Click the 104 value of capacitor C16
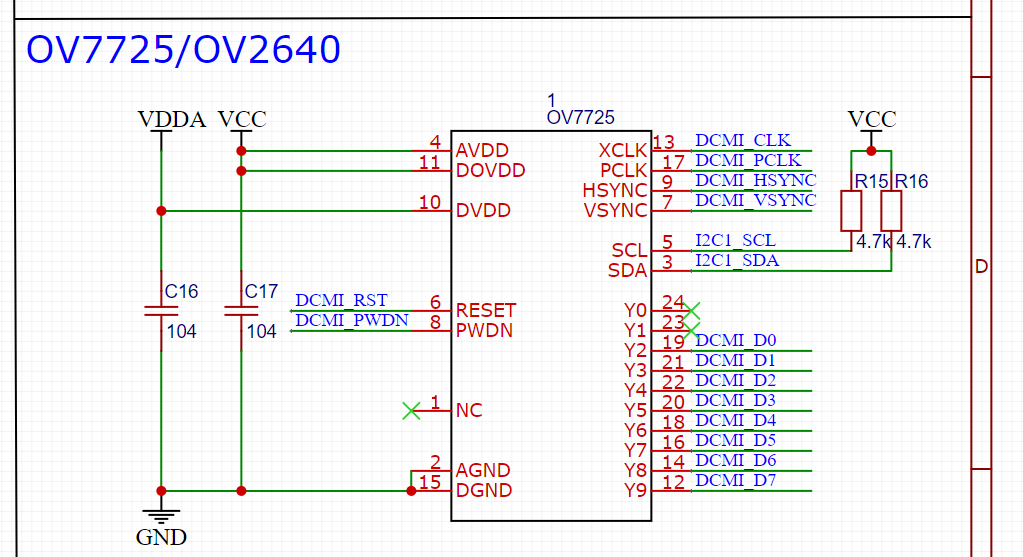This screenshot has width=1023, height=557. click(x=181, y=332)
